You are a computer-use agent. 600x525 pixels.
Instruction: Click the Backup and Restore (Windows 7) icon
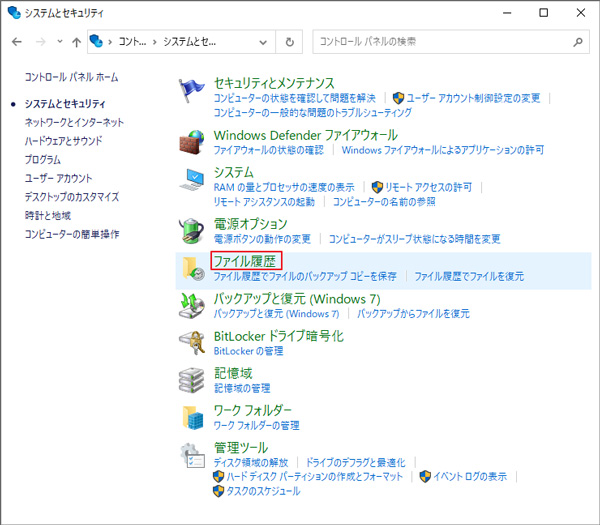pos(191,306)
